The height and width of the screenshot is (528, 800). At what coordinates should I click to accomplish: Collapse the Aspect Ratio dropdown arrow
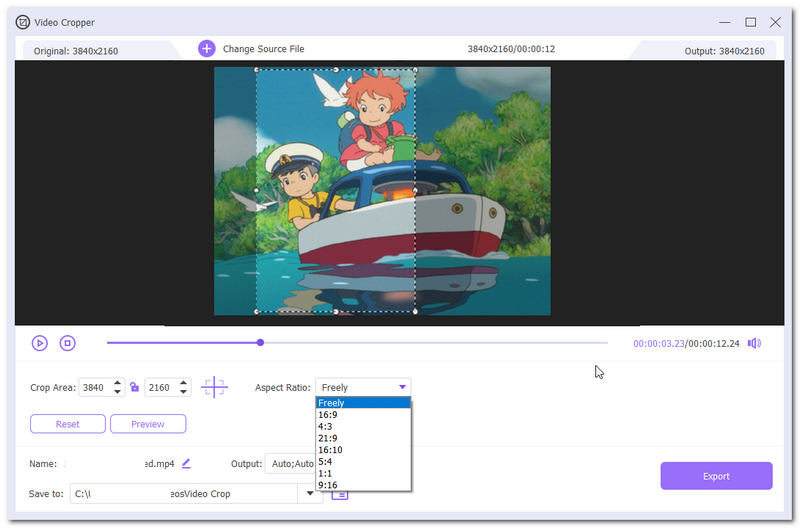click(x=403, y=387)
